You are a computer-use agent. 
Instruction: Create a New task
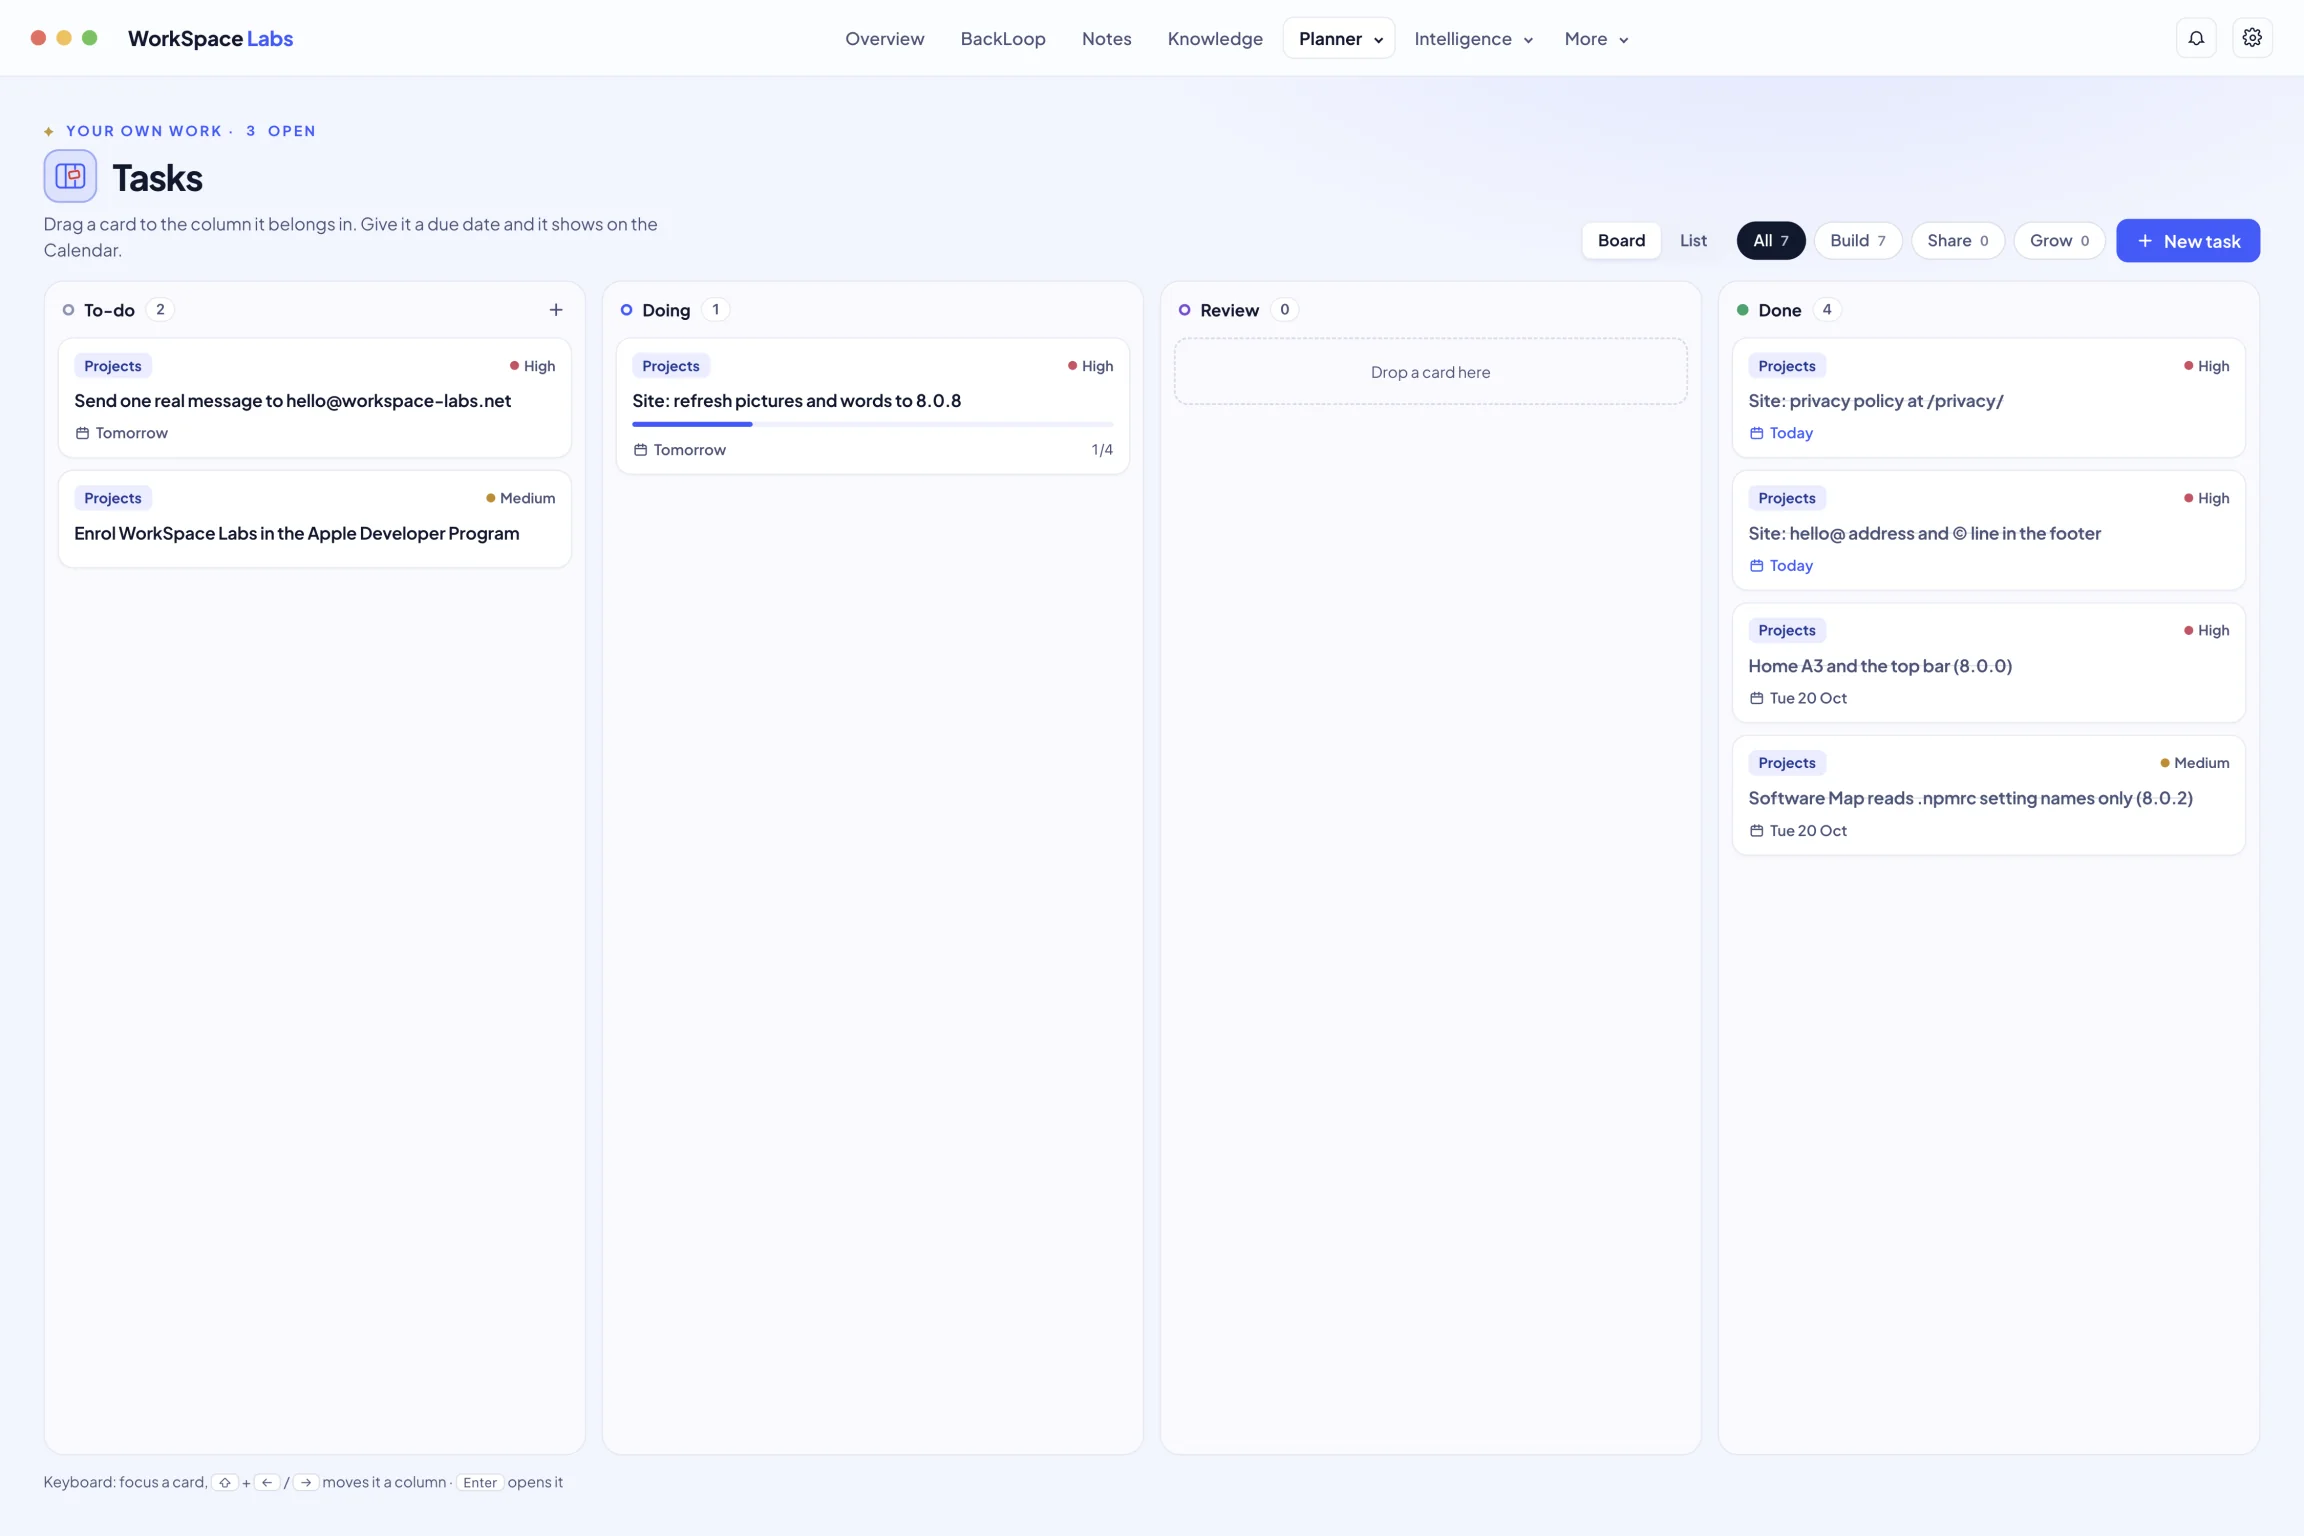click(x=2187, y=241)
